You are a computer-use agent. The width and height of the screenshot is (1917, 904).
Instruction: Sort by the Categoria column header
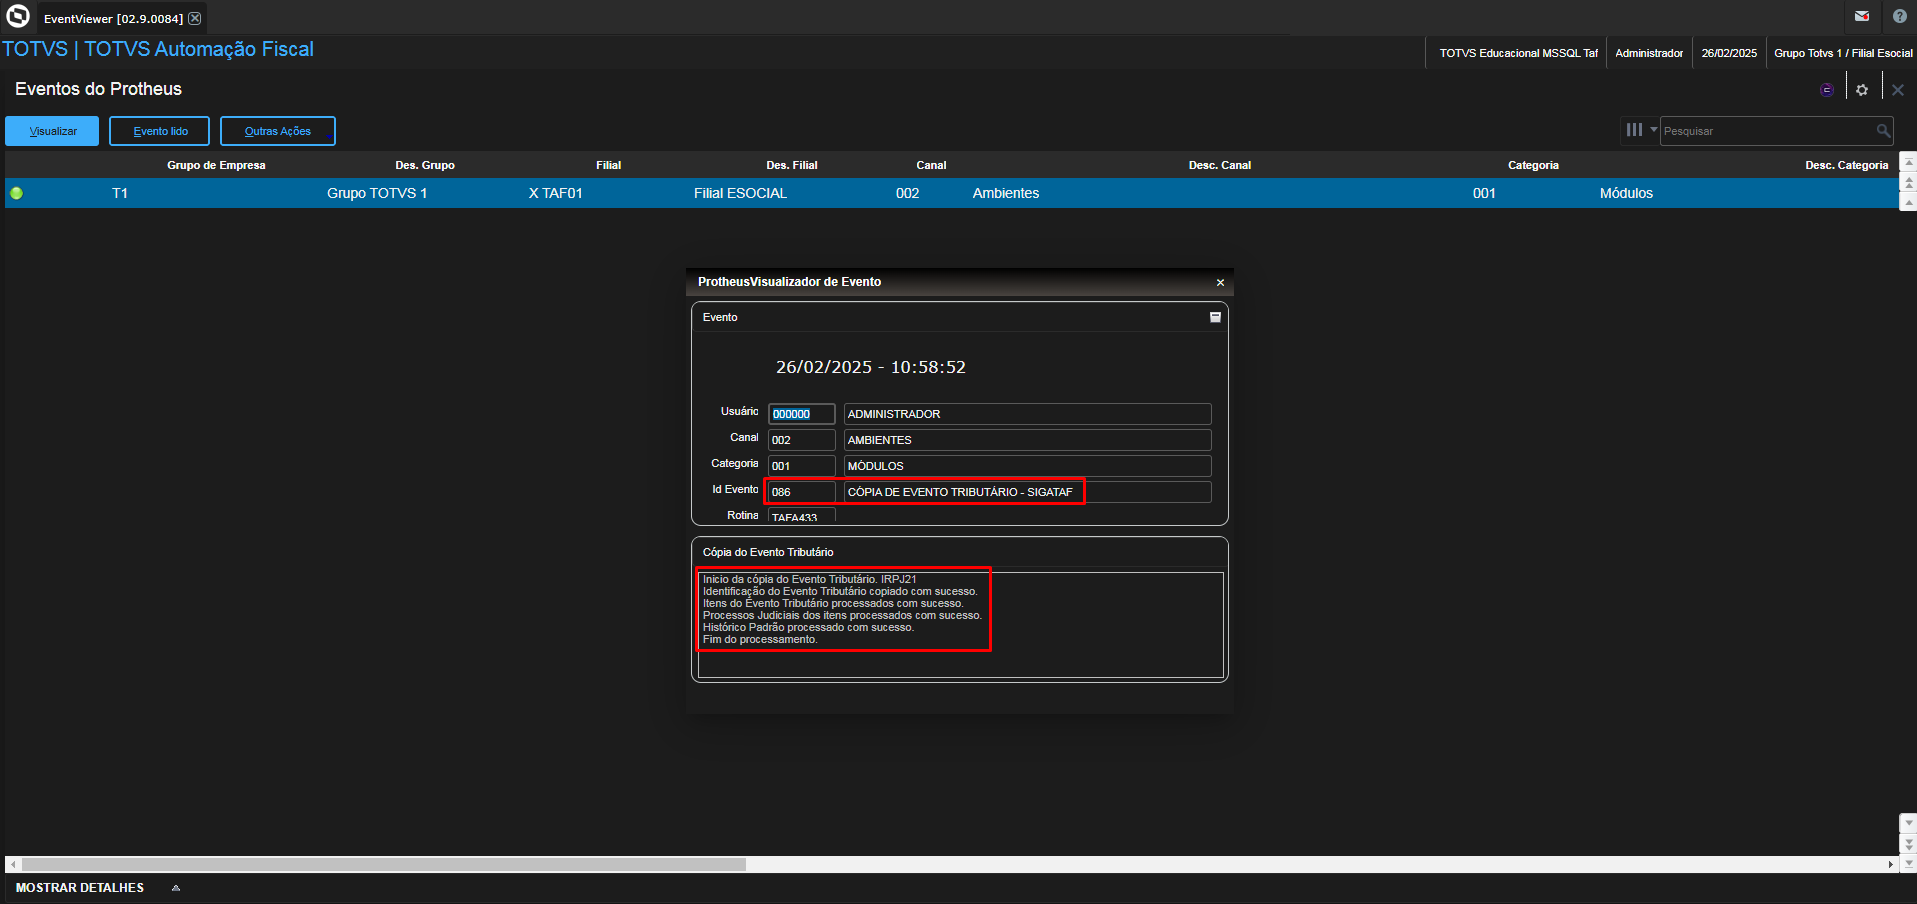[1533, 165]
